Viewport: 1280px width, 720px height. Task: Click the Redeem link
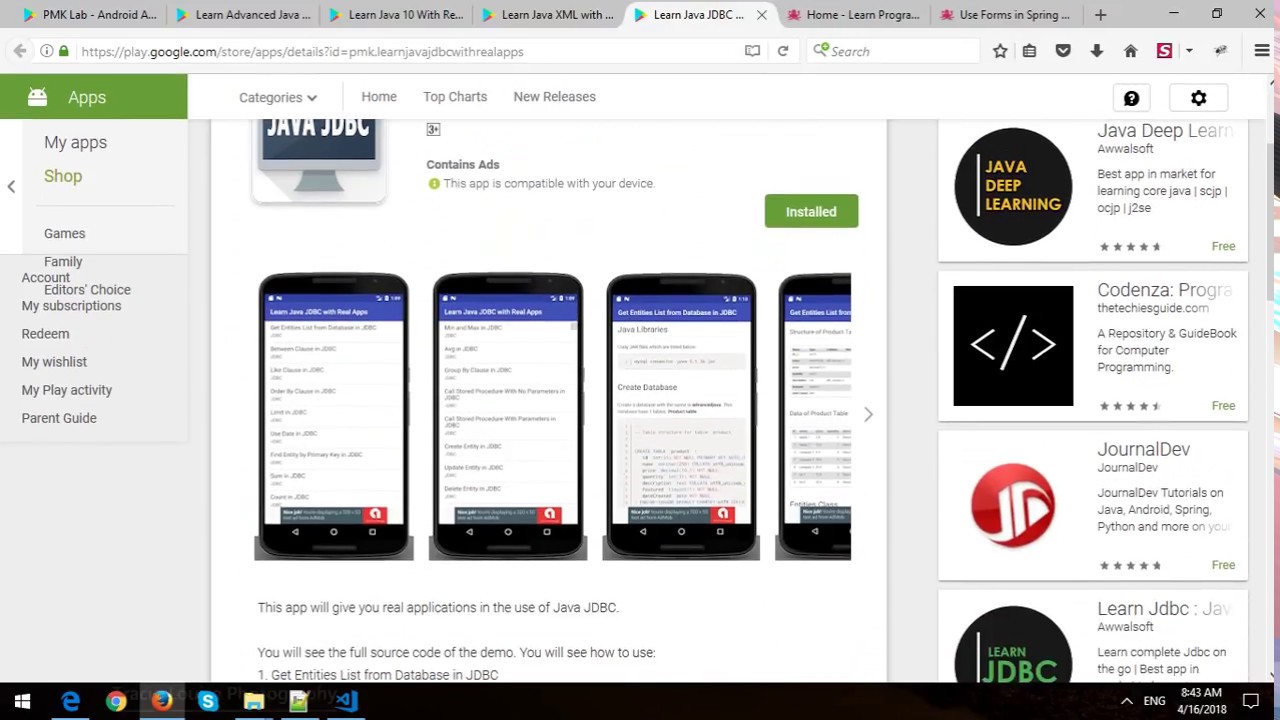point(45,334)
